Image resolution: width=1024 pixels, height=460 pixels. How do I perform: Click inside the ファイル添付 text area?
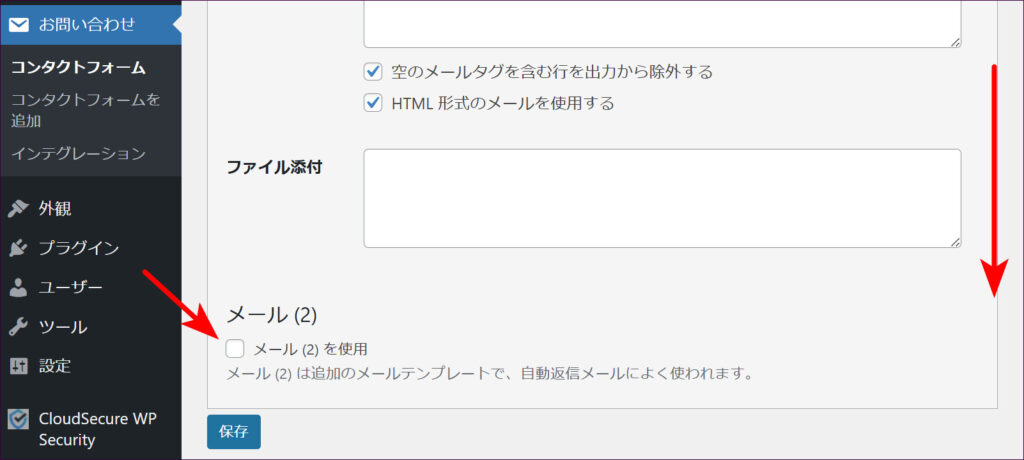pos(661,198)
